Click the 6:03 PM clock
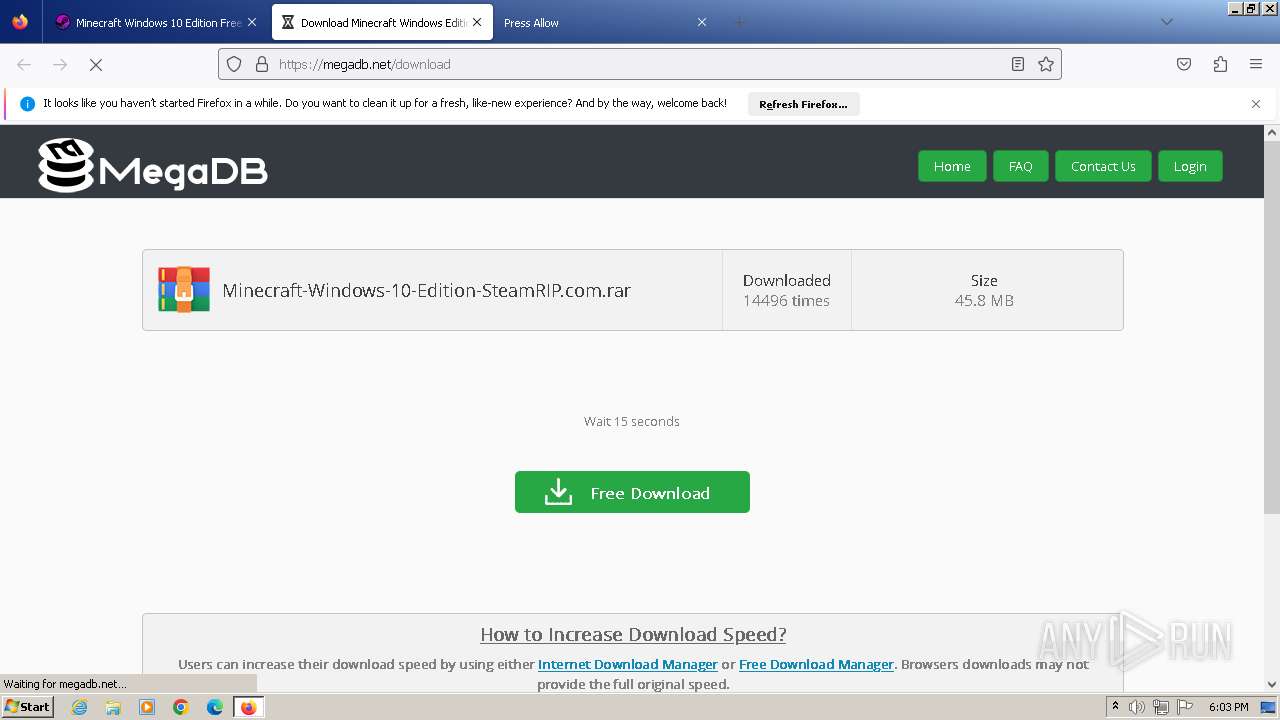This screenshot has height=720, width=1280. coord(1228,707)
